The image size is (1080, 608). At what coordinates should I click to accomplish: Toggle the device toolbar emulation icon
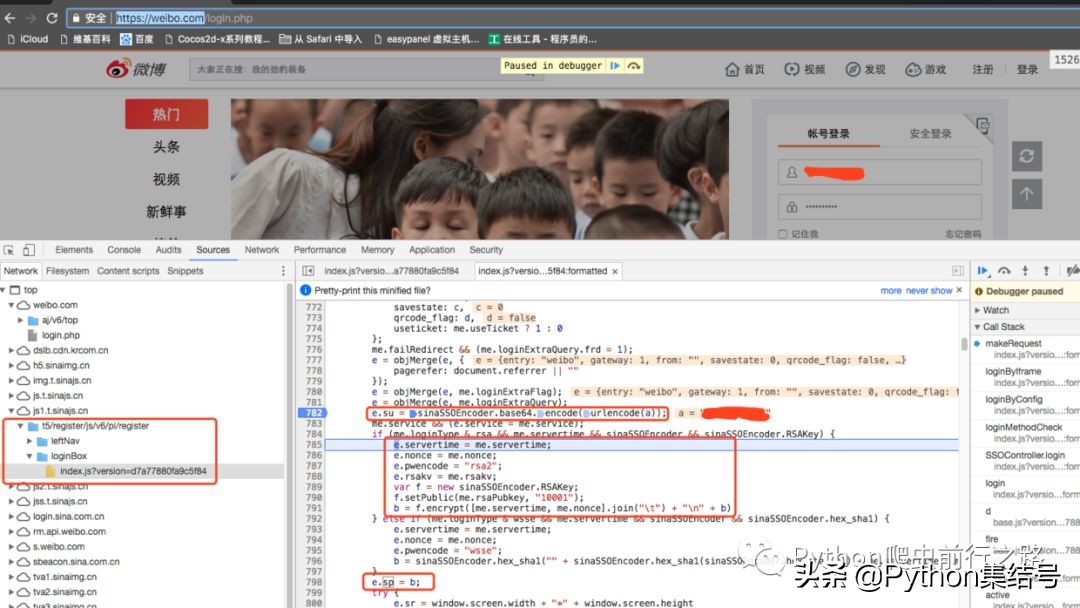pos(27,249)
